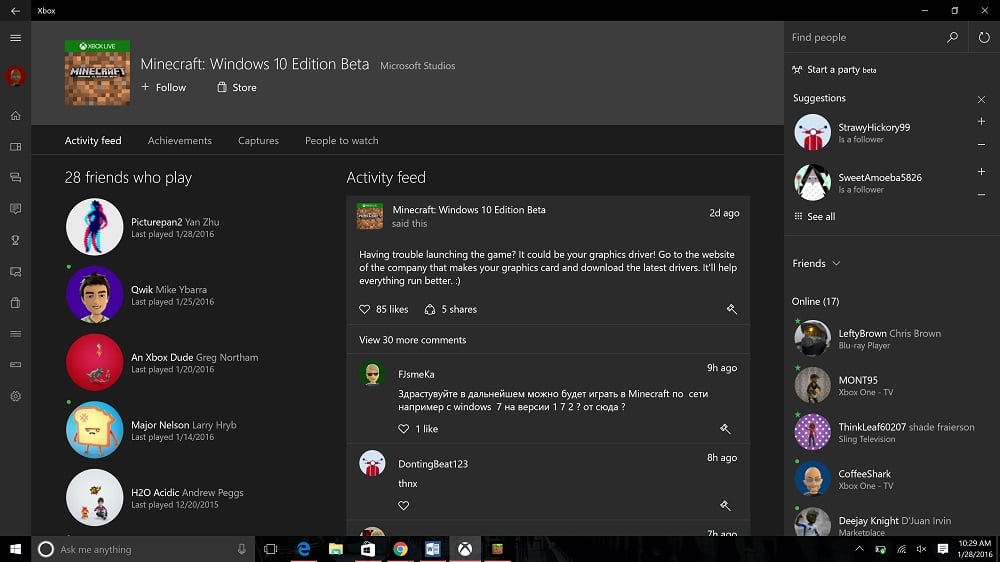The height and width of the screenshot is (562, 1000).
Task: Open Action Center notification icon in tray
Action: (x=943, y=549)
